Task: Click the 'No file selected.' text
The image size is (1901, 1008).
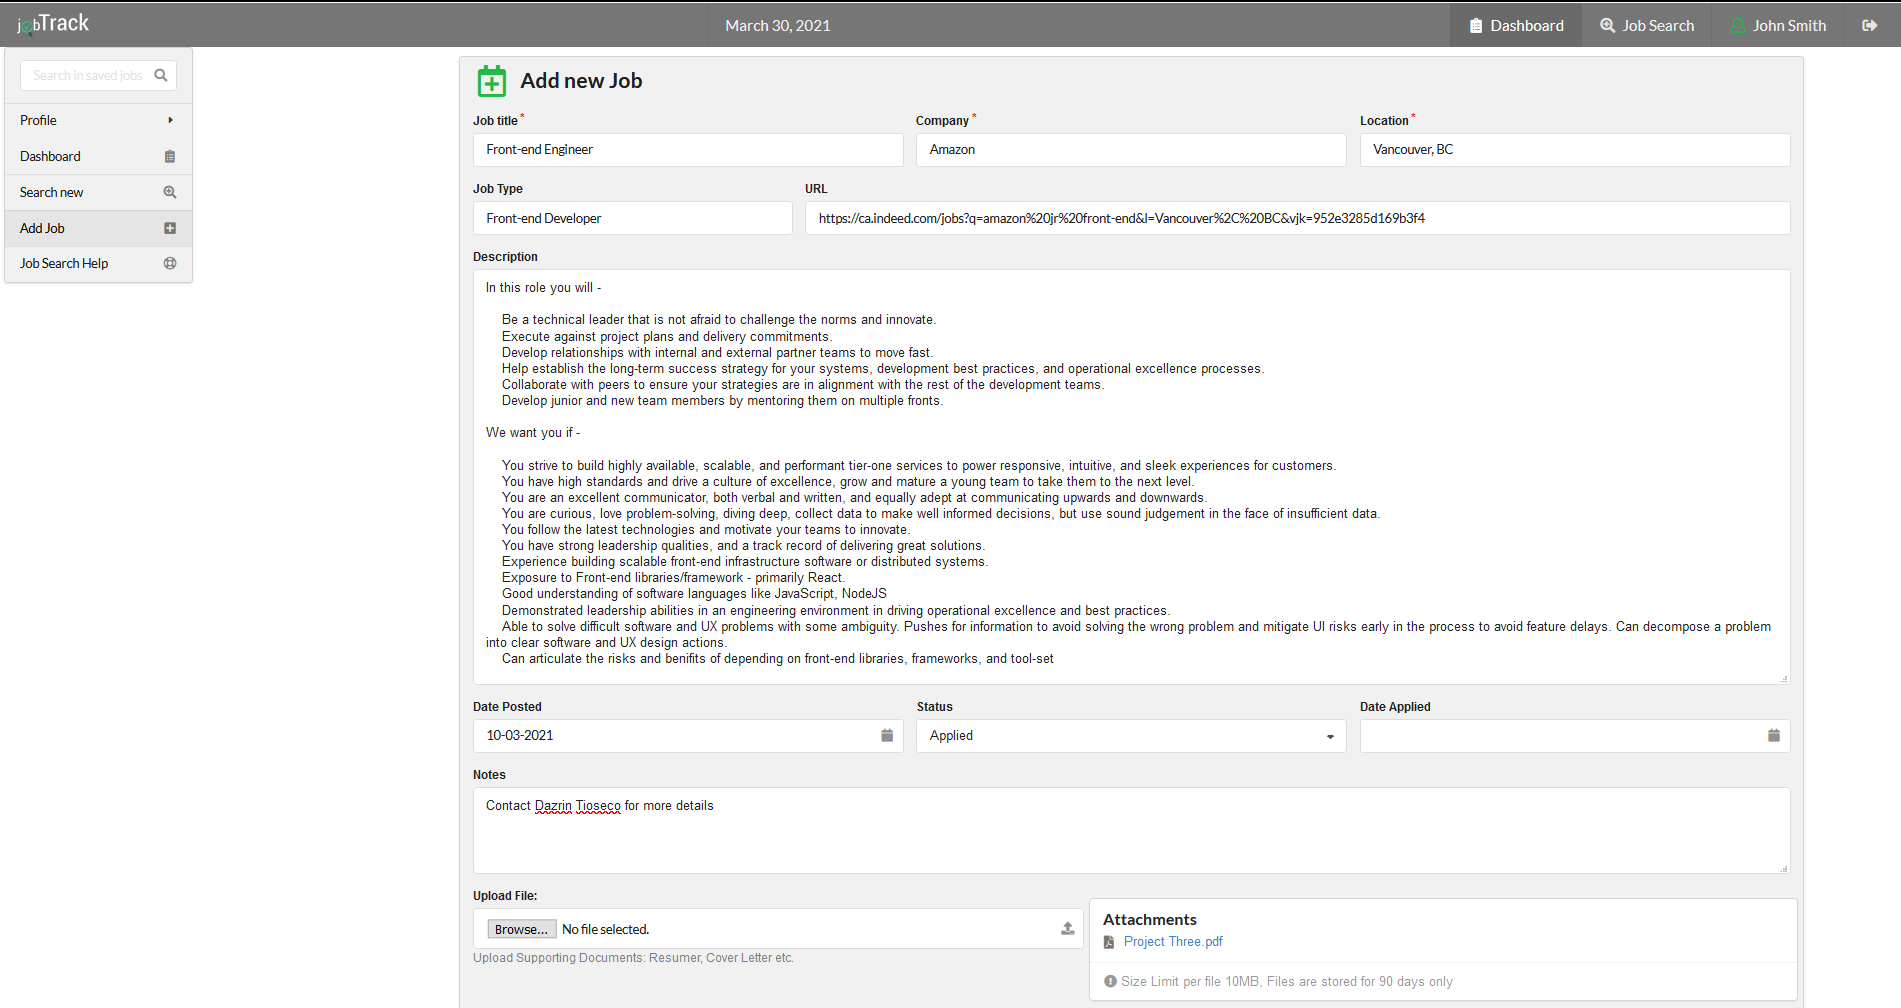Action: coord(605,930)
